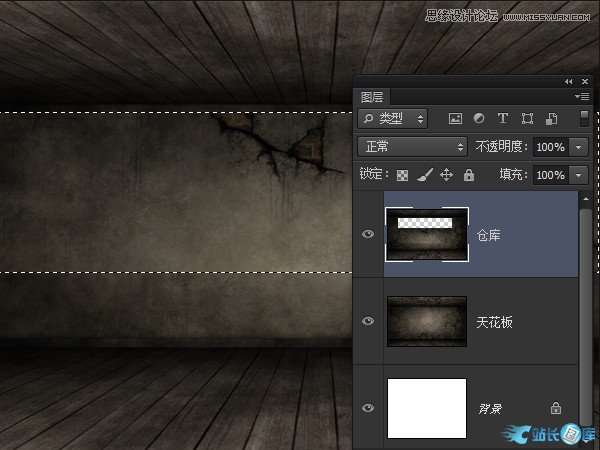
Task: Filter layers by shape type
Action: pos(527,118)
